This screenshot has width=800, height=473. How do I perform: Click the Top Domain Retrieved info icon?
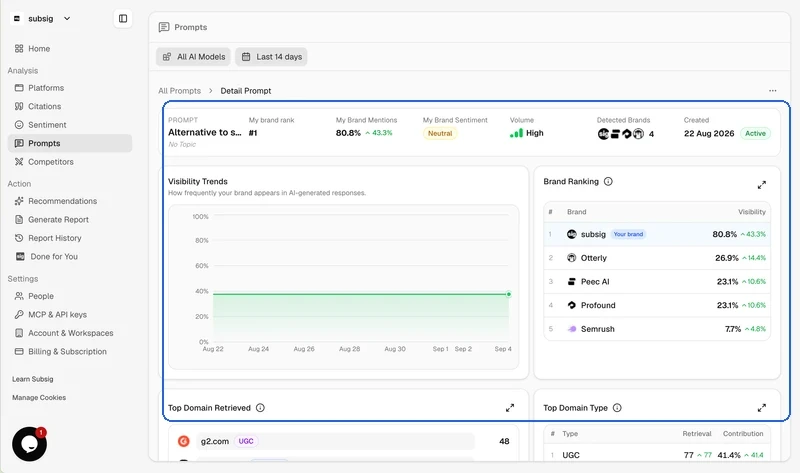[260, 408]
